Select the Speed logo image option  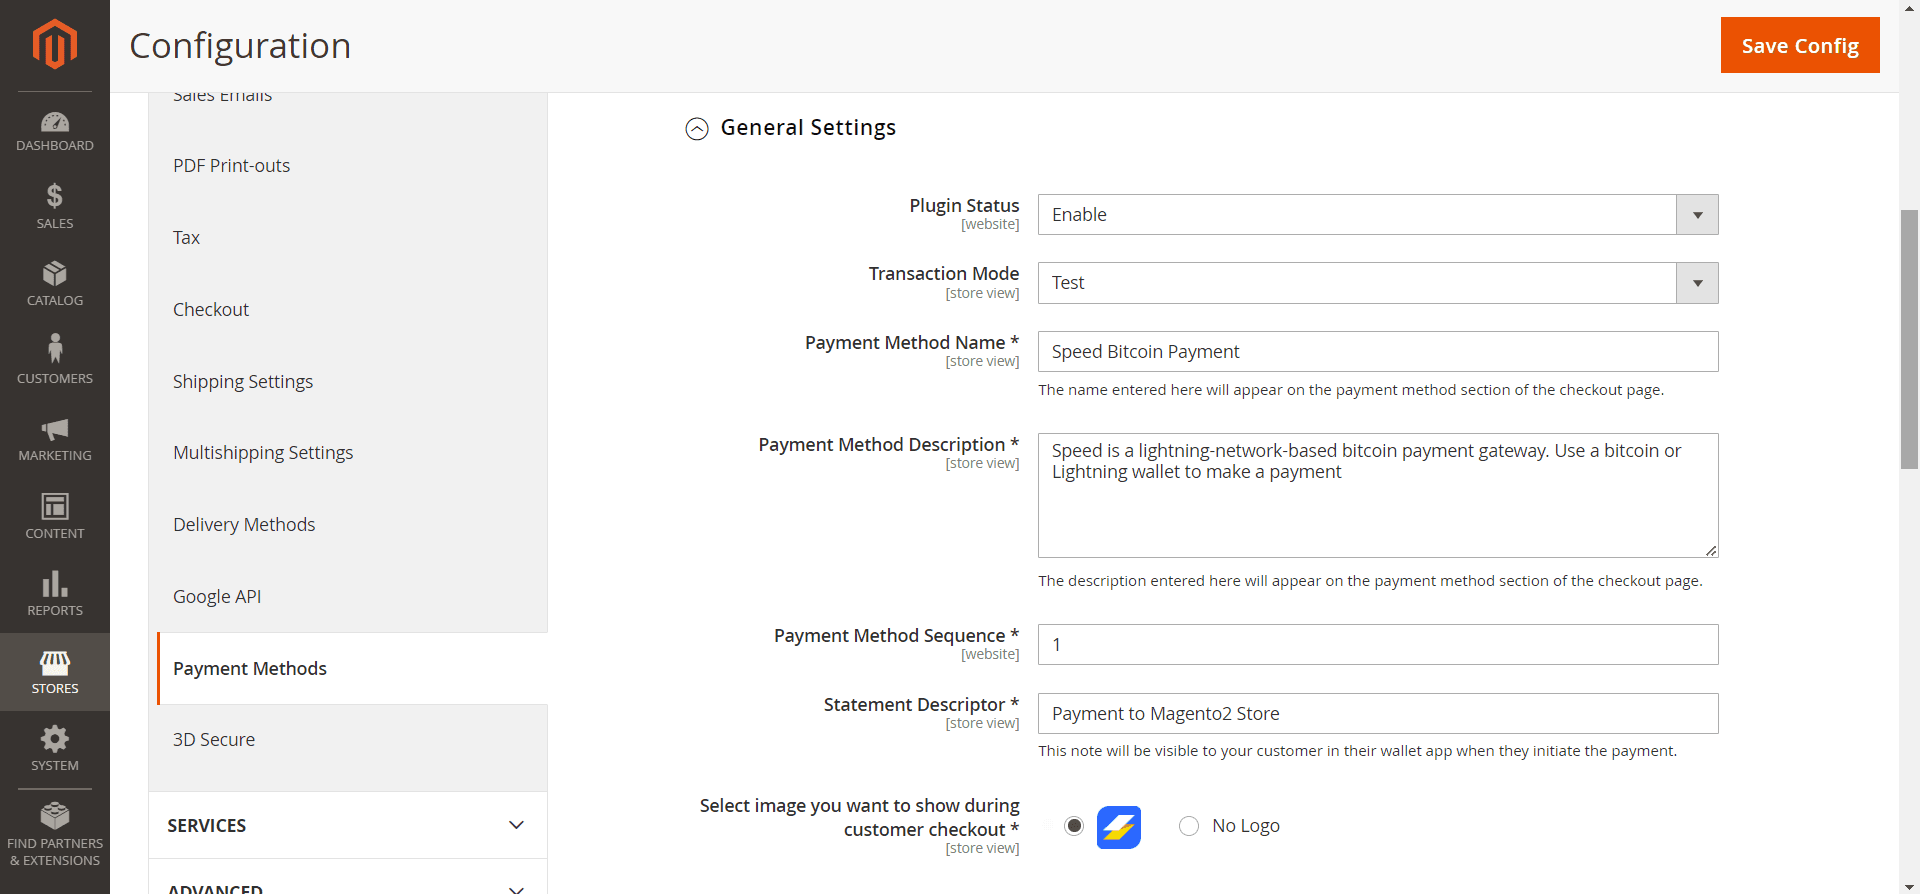point(1074,826)
